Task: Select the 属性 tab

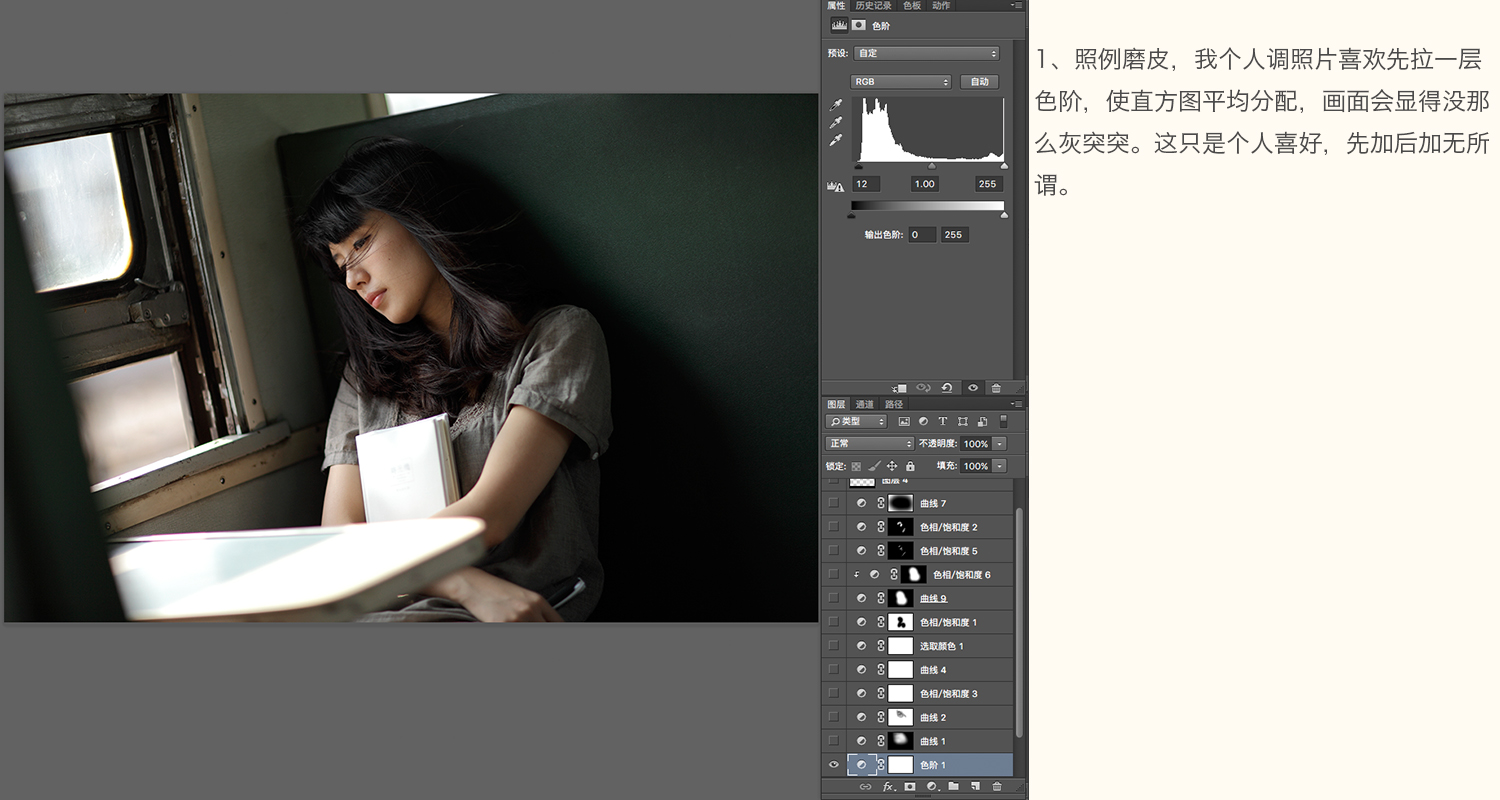Action: point(836,6)
